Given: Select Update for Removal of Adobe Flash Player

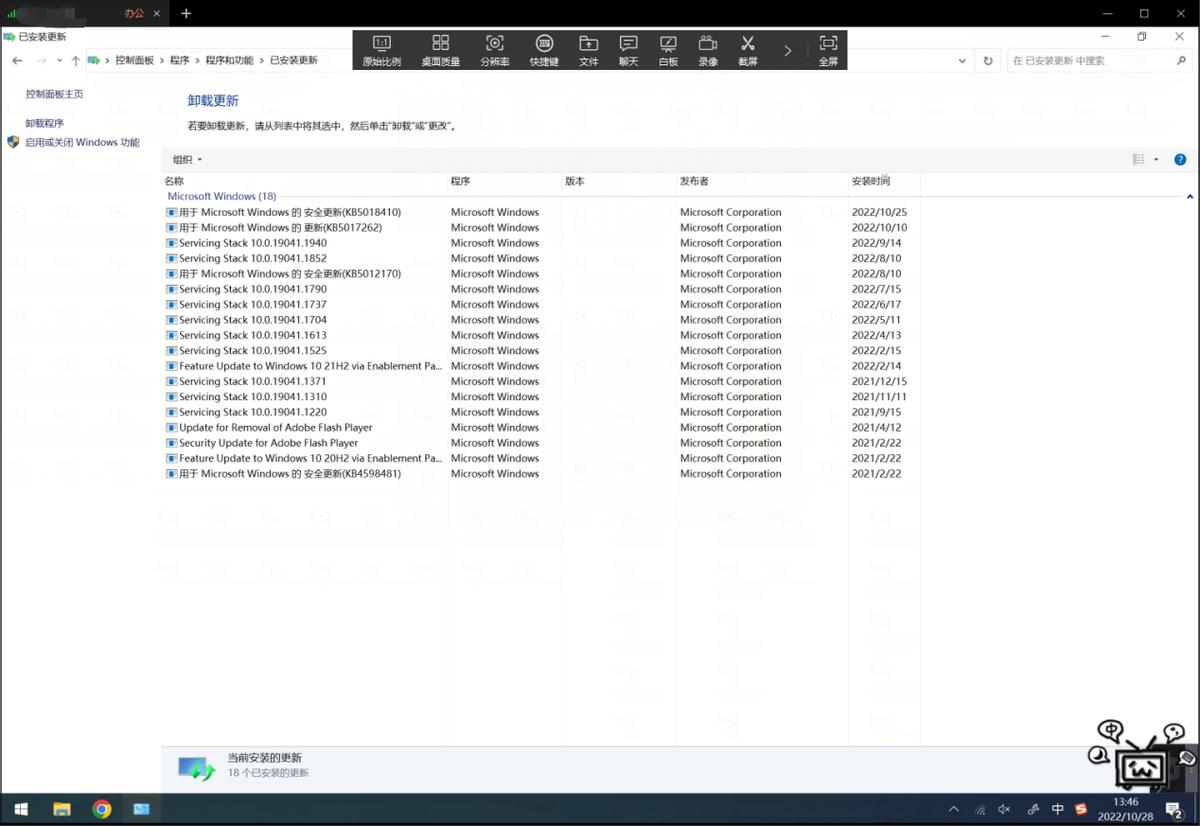Looking at the screenshot, I should [x=541, y=428].
